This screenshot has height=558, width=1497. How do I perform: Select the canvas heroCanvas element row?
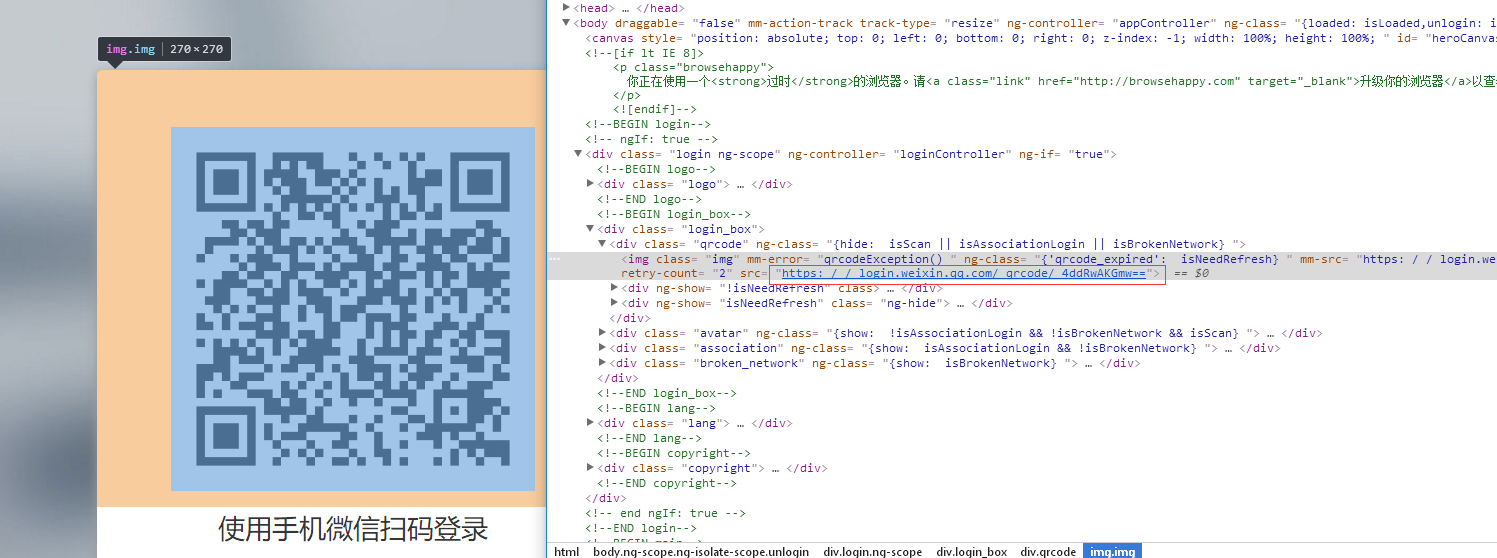click(x=1041, y=38)
